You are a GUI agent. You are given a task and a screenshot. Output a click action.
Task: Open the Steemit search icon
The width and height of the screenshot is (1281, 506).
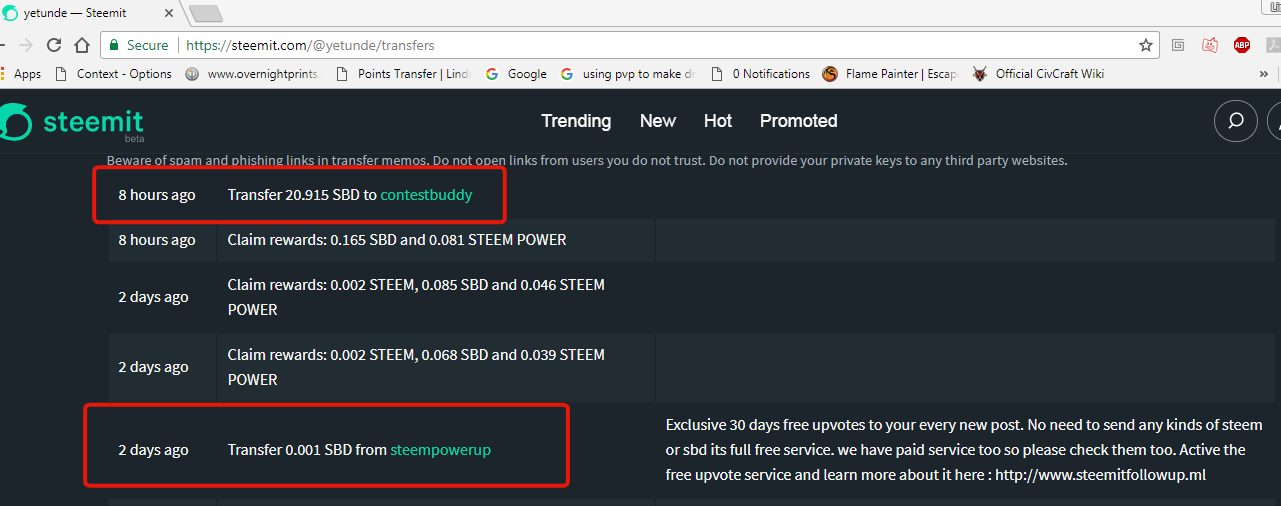click(x=1236, y=121)
